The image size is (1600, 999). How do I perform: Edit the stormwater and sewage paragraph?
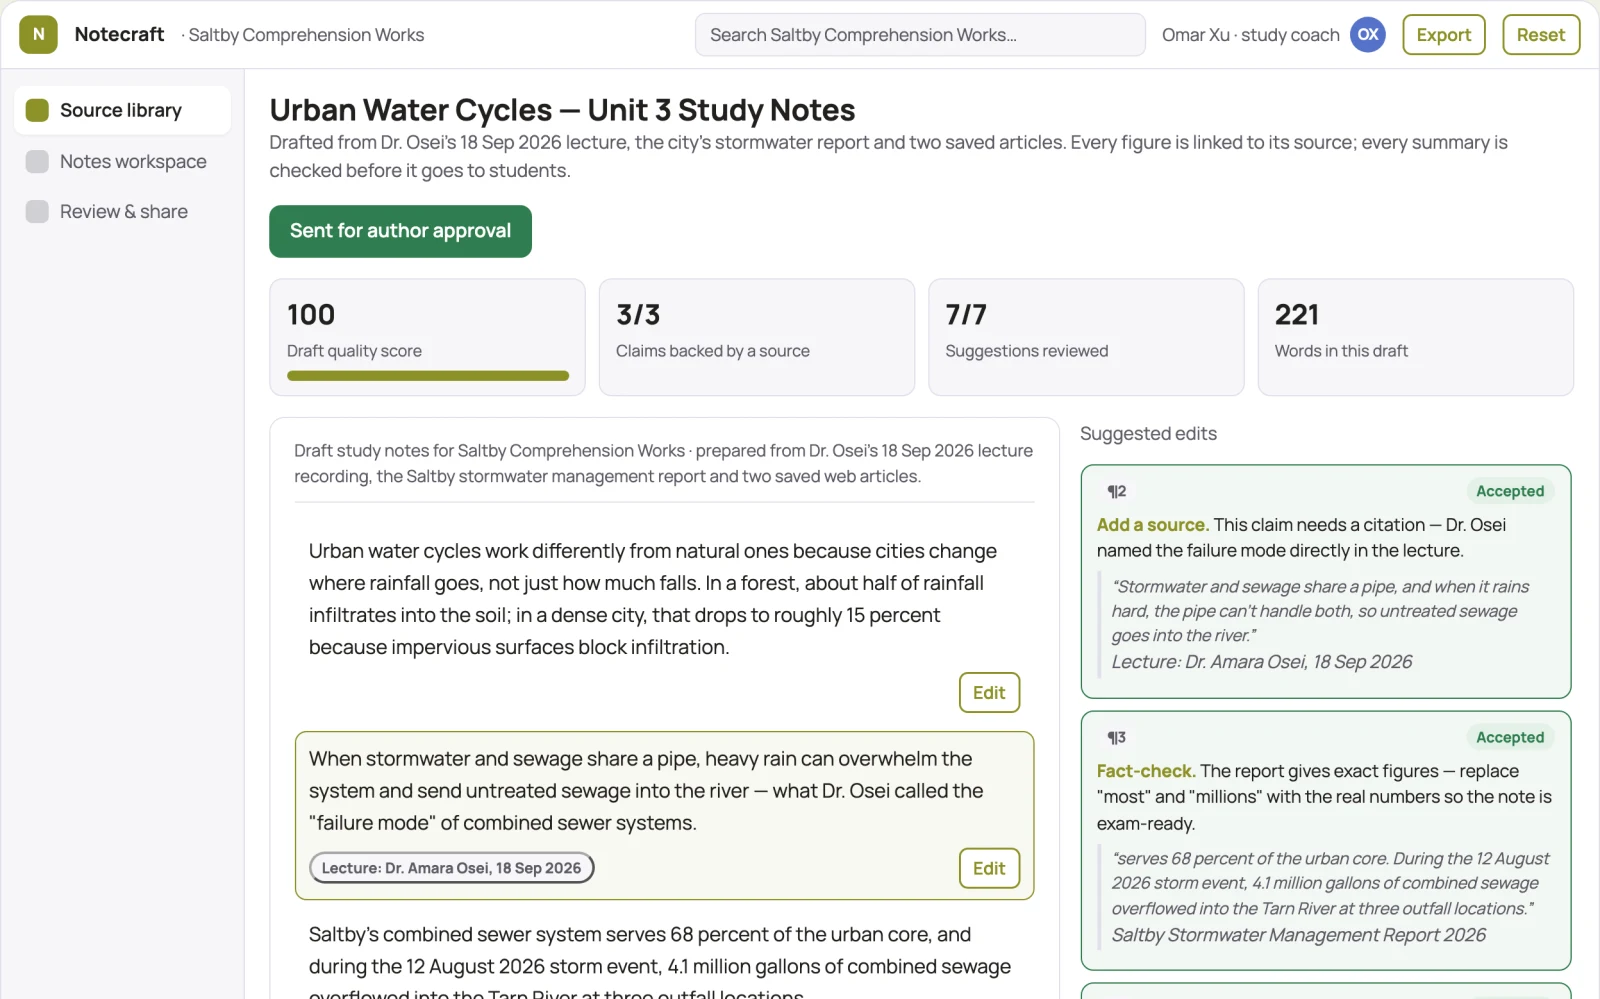989,868
